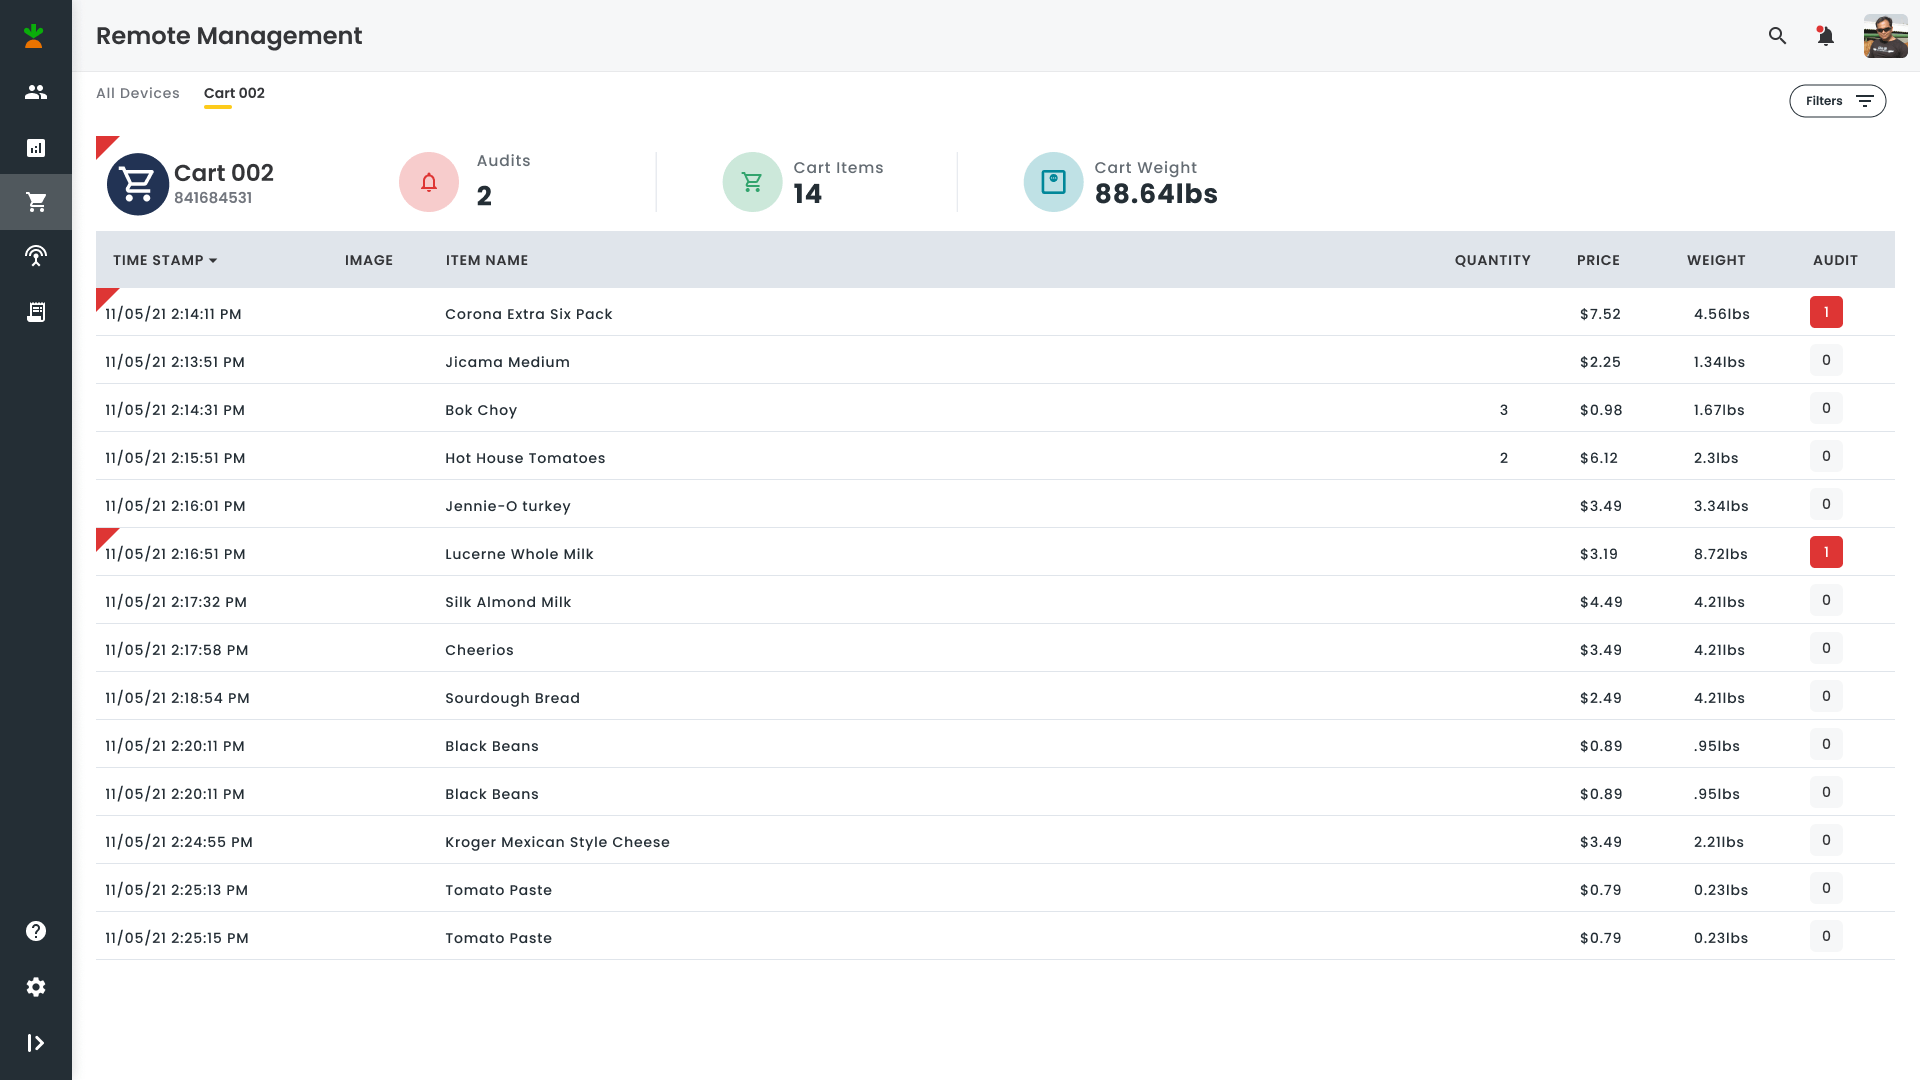Viewport: 1920px width, 1080px height.
Task: Sort by Time Stamp column arrow
Action: pyautogui.click(x=213, y=260)
